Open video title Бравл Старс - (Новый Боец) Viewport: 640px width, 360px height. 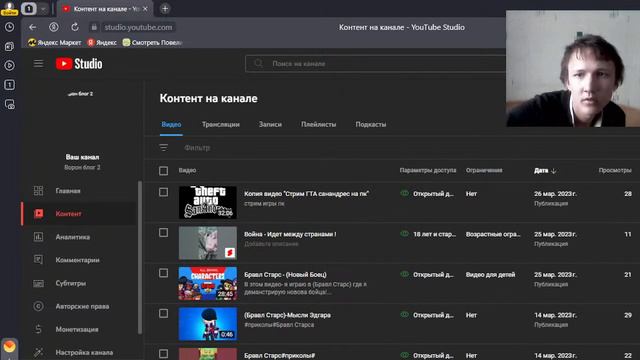[x=285, y=275]
